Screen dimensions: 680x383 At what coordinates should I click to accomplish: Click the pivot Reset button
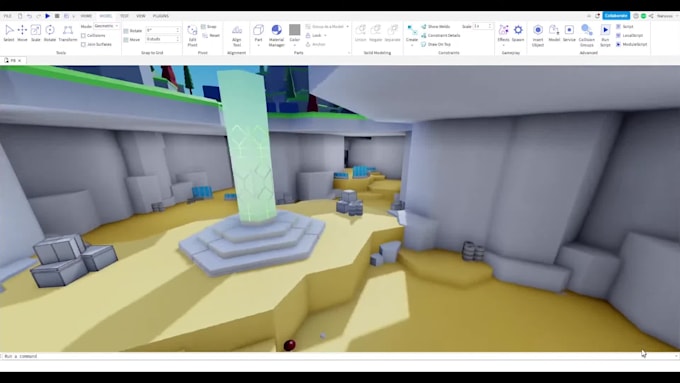coord(211,36)
